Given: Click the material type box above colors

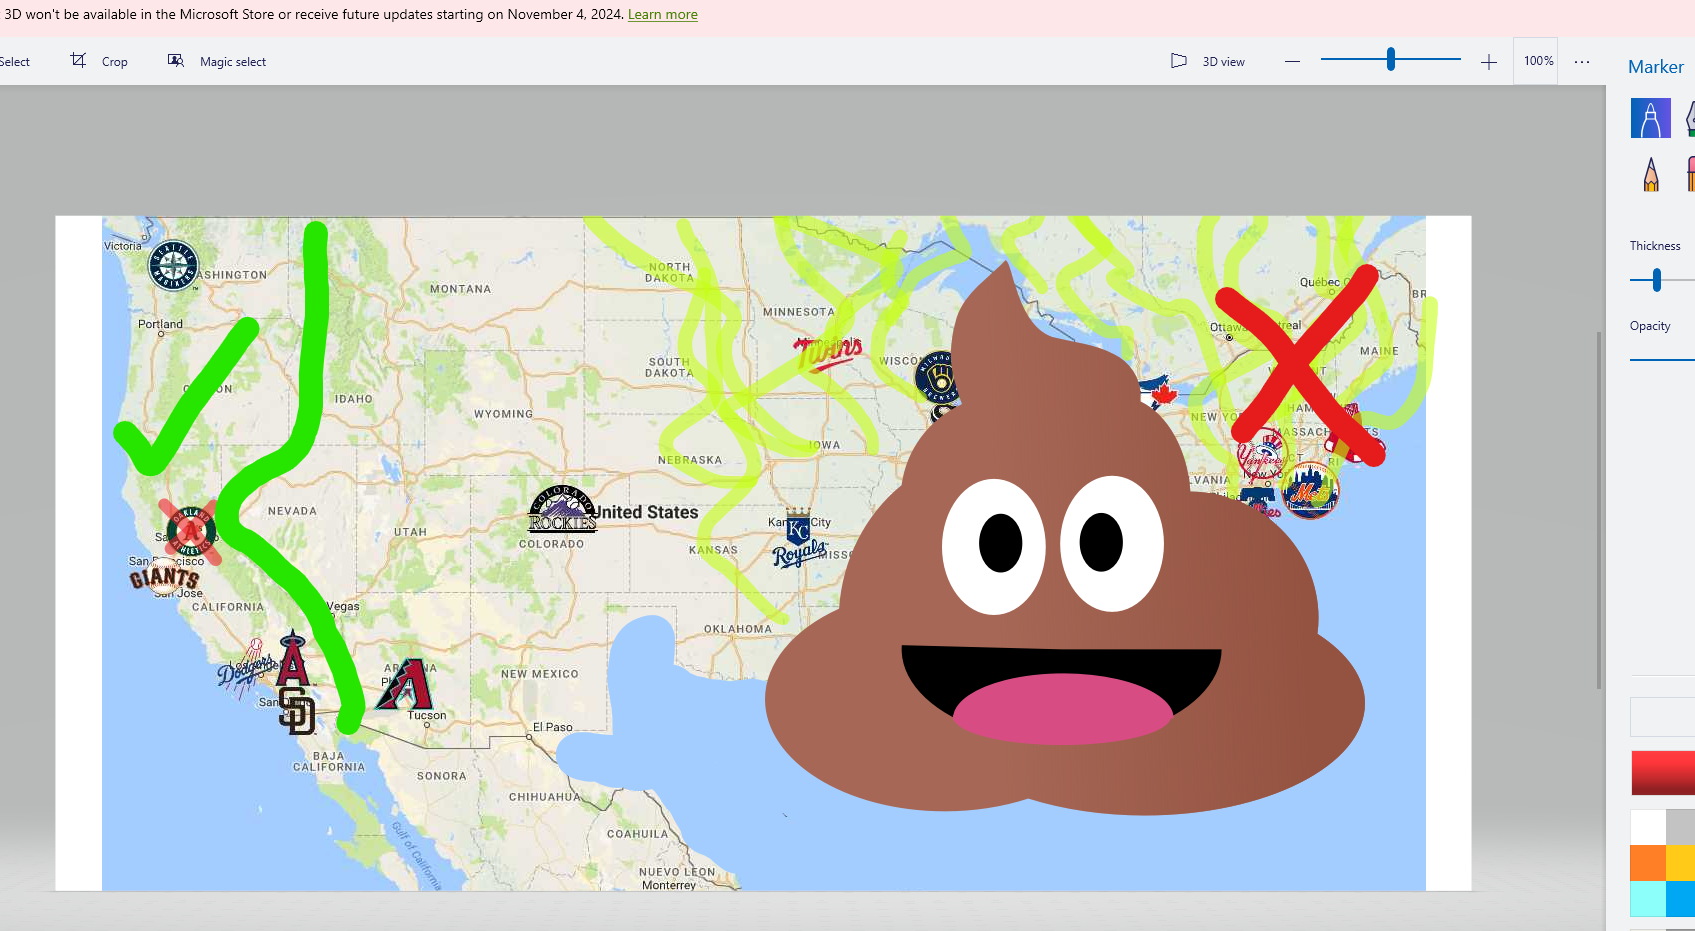Looking at the screenshot, I should click(1663, 717).
